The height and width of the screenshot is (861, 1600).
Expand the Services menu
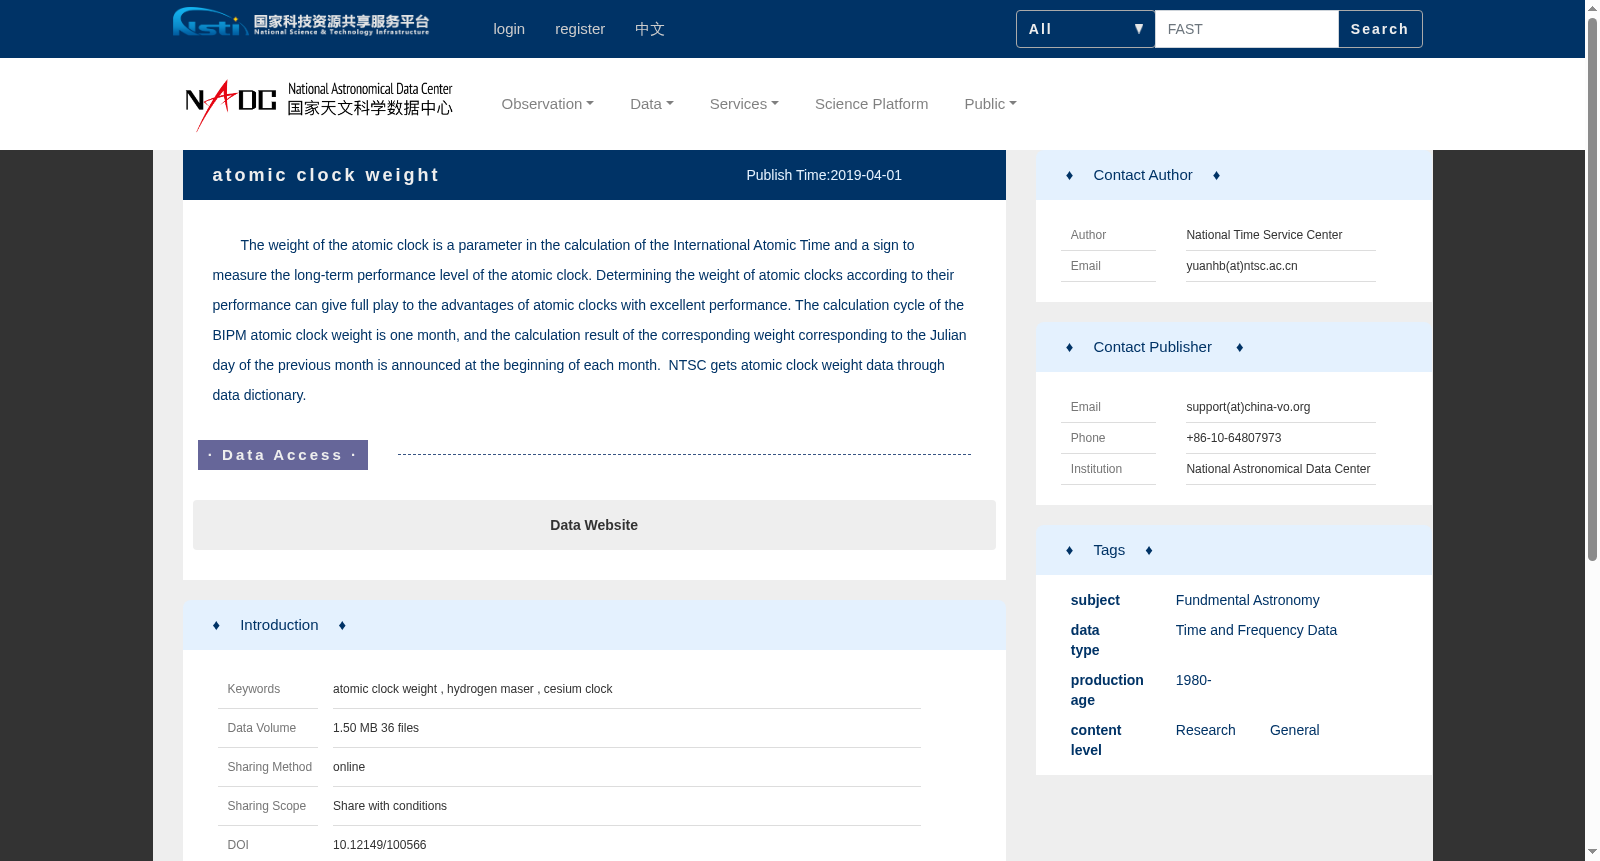coord(744,104)
